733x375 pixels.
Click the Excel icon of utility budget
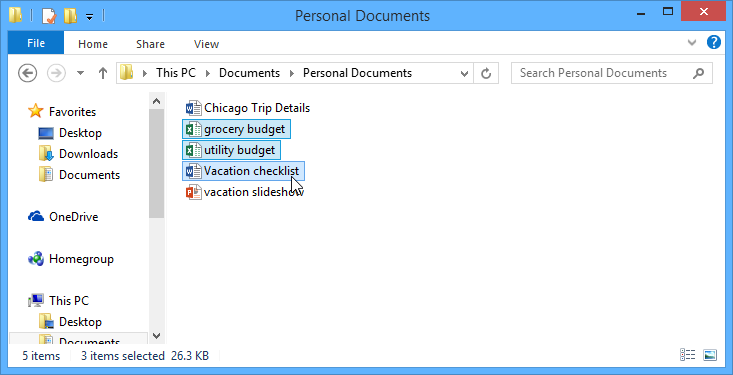[194, 150]
